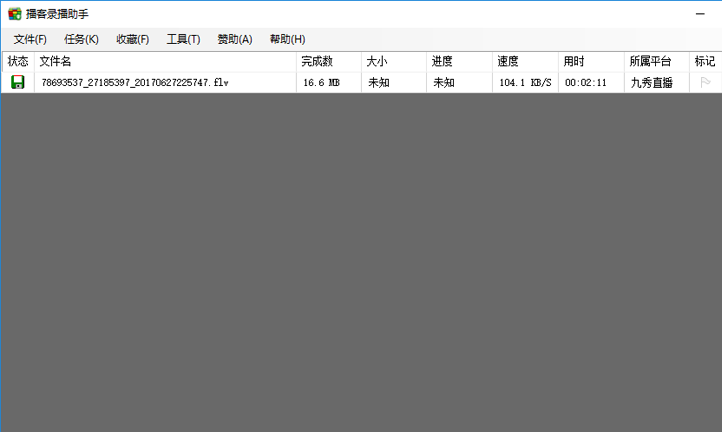Click the 九秀直播 platform cell
This screenshot has height=432, width=722.
pos(651,83)
